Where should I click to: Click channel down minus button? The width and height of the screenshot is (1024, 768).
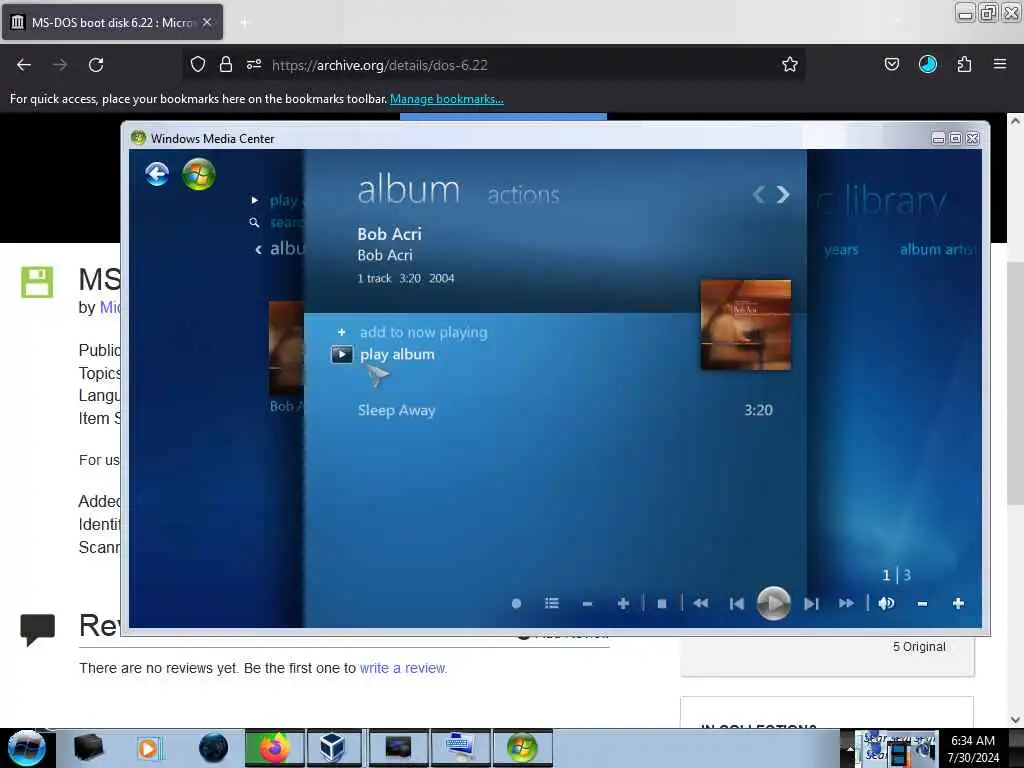[x=587, y=604]
